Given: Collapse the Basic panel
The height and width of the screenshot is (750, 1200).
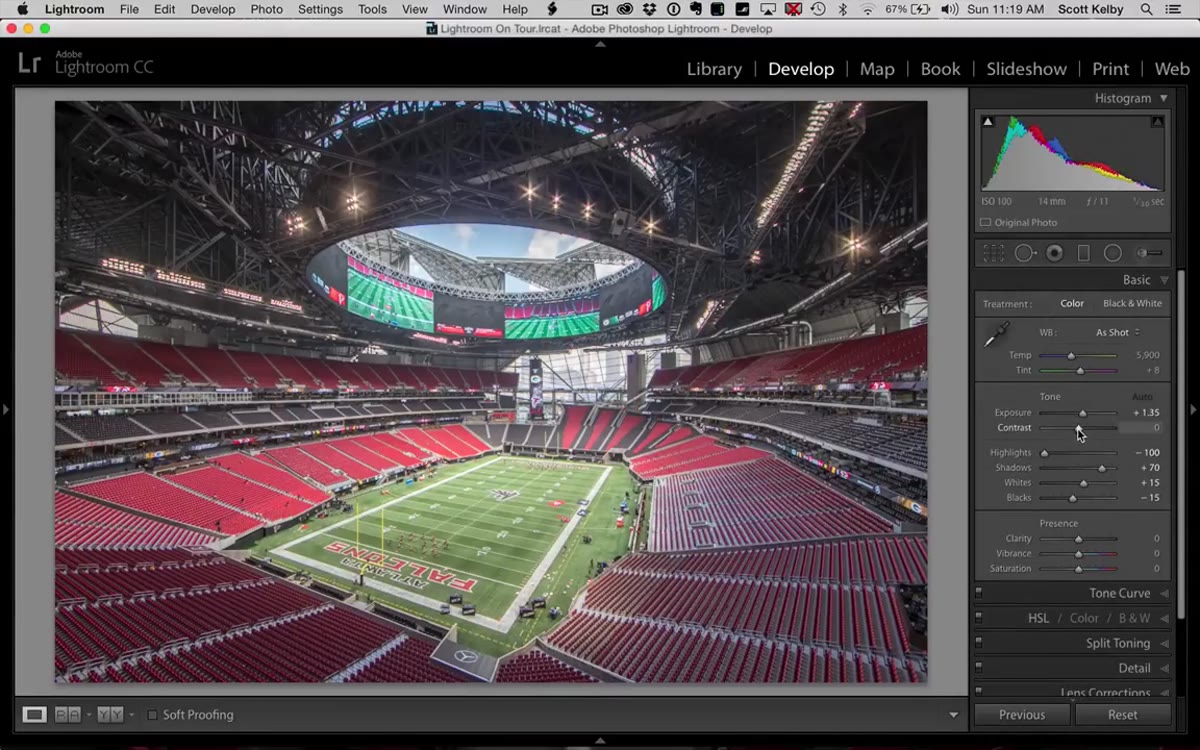Looking at the screenshot, I should point(1163,280).
